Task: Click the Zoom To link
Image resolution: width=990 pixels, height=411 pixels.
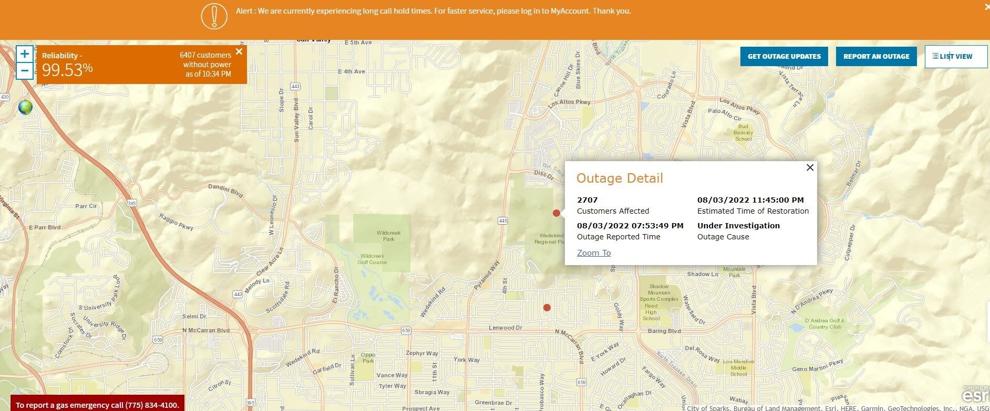Action: click(x=593, y=253)
